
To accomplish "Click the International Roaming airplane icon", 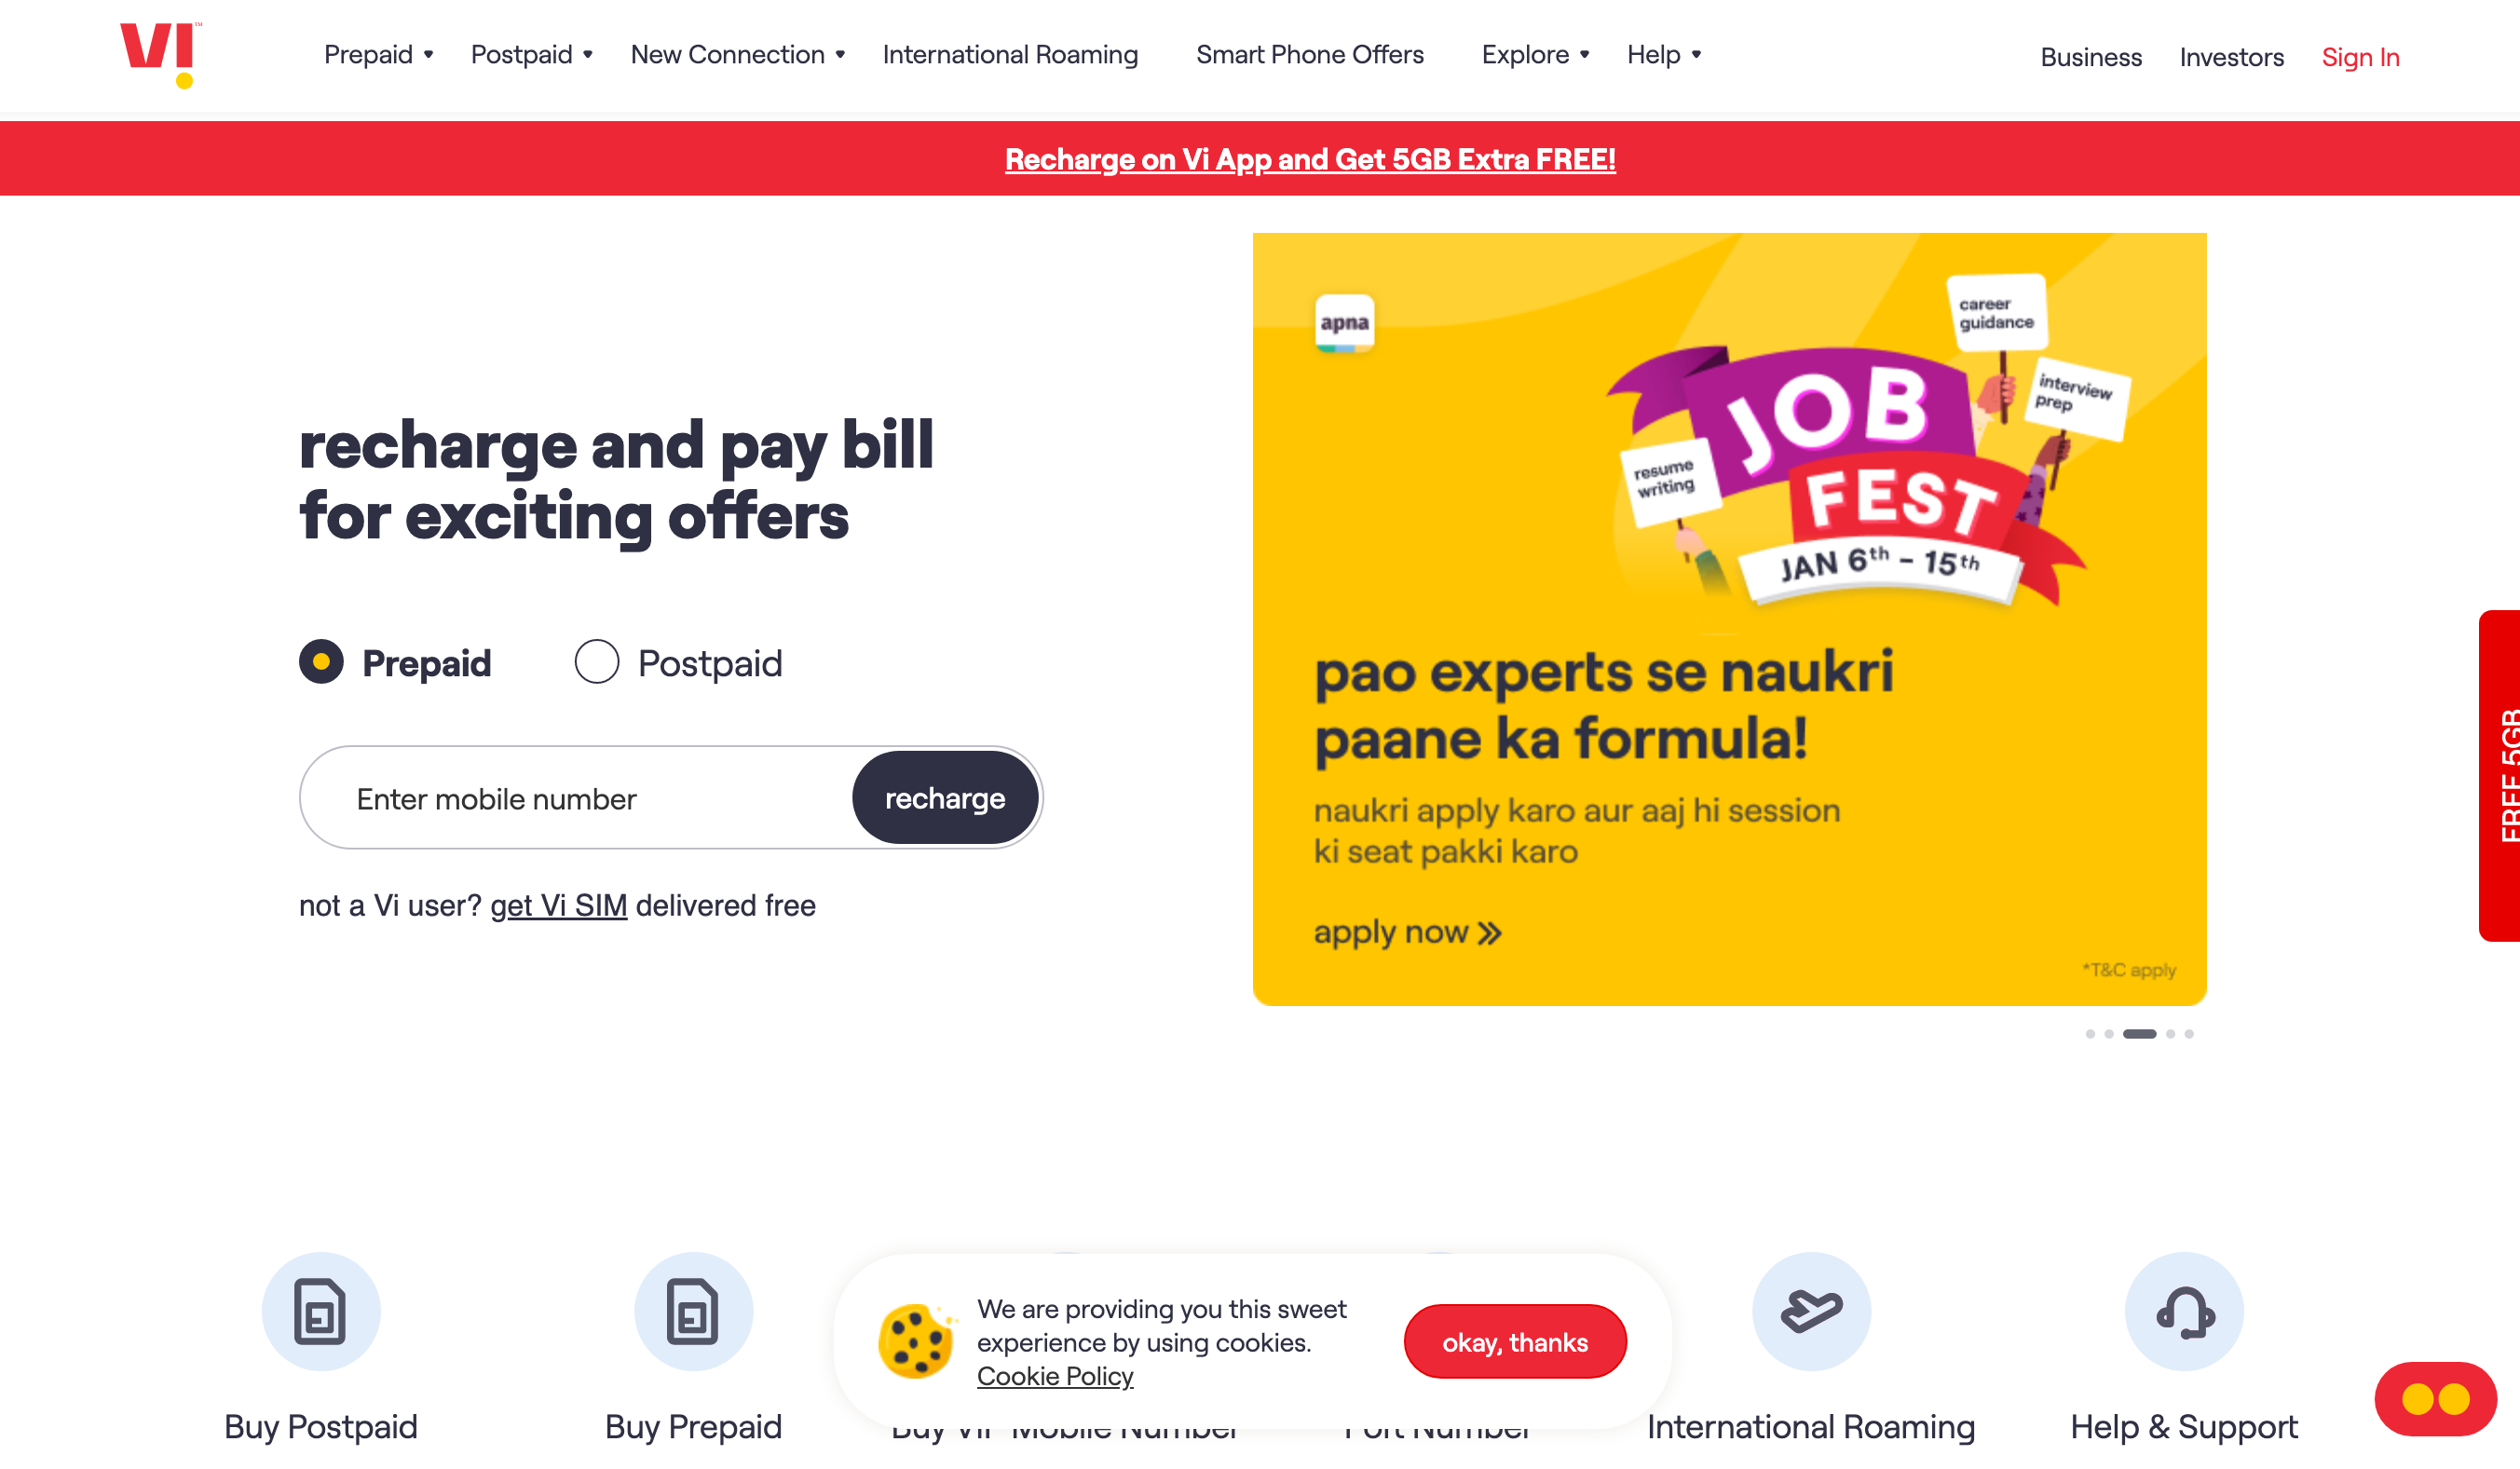I will [x=1810, y=1311].
